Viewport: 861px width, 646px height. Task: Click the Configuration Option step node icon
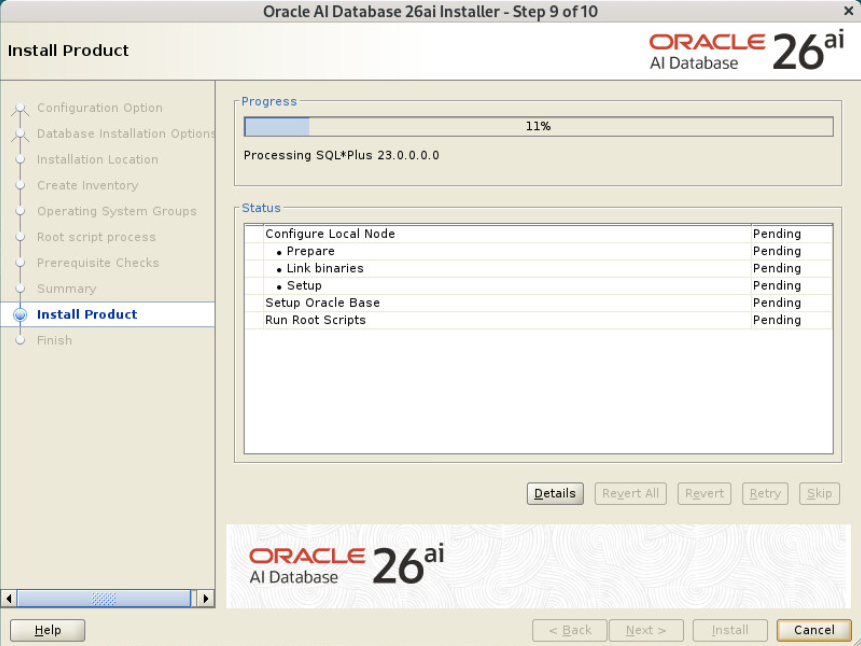20,108
